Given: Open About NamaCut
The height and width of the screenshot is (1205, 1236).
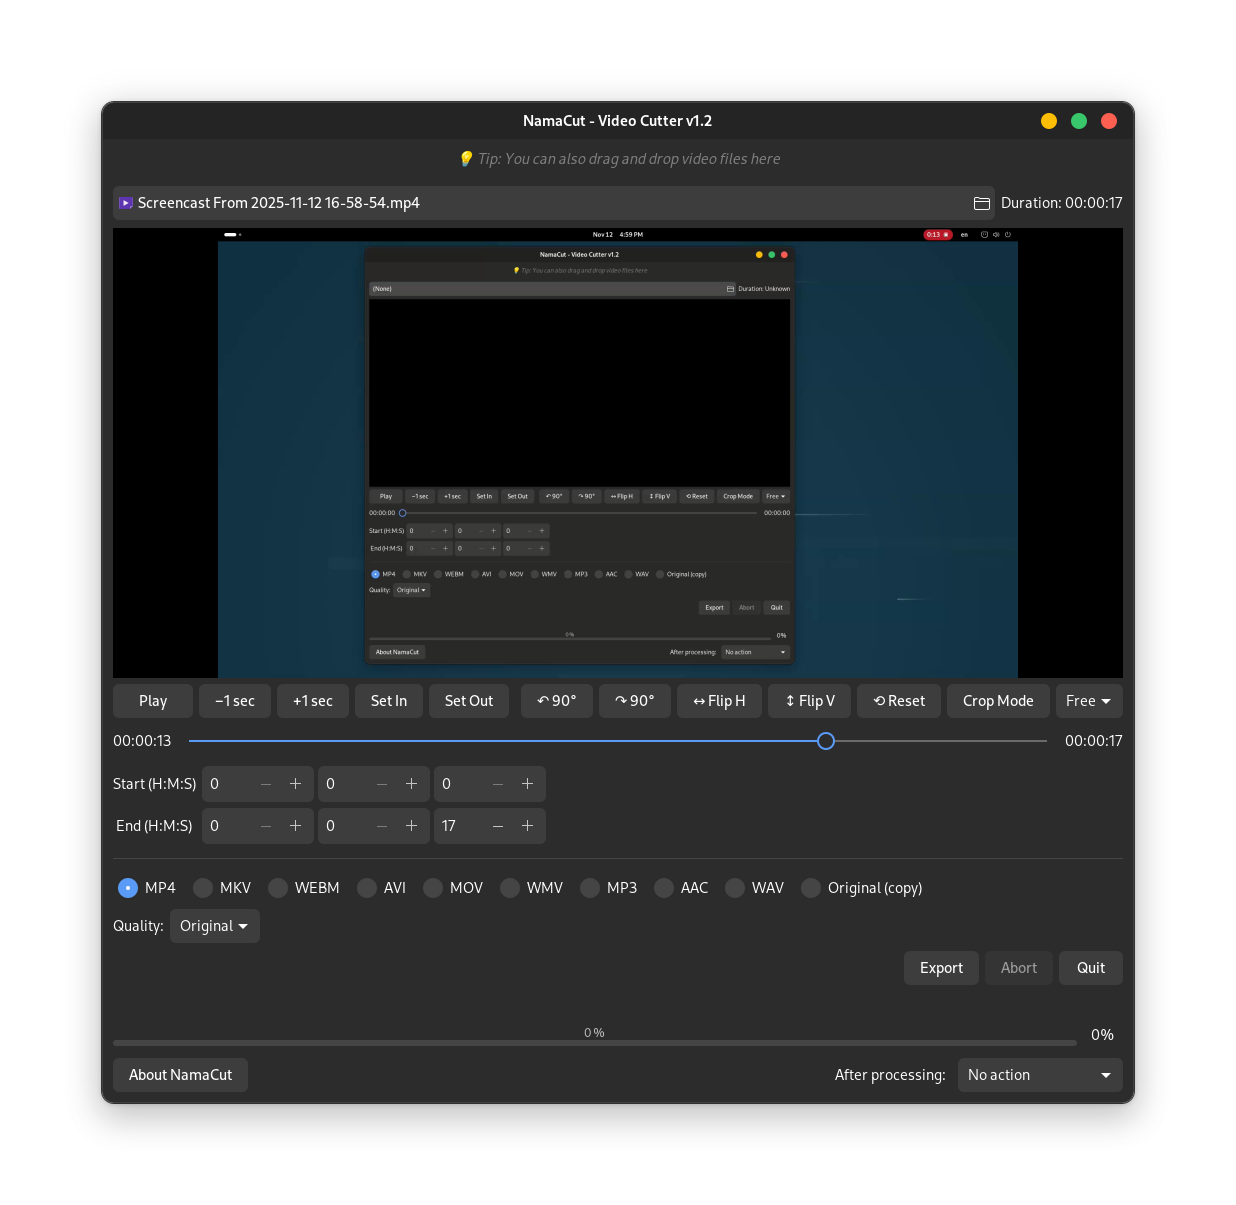Looking at the screenshot, I should pos(180,1075).
